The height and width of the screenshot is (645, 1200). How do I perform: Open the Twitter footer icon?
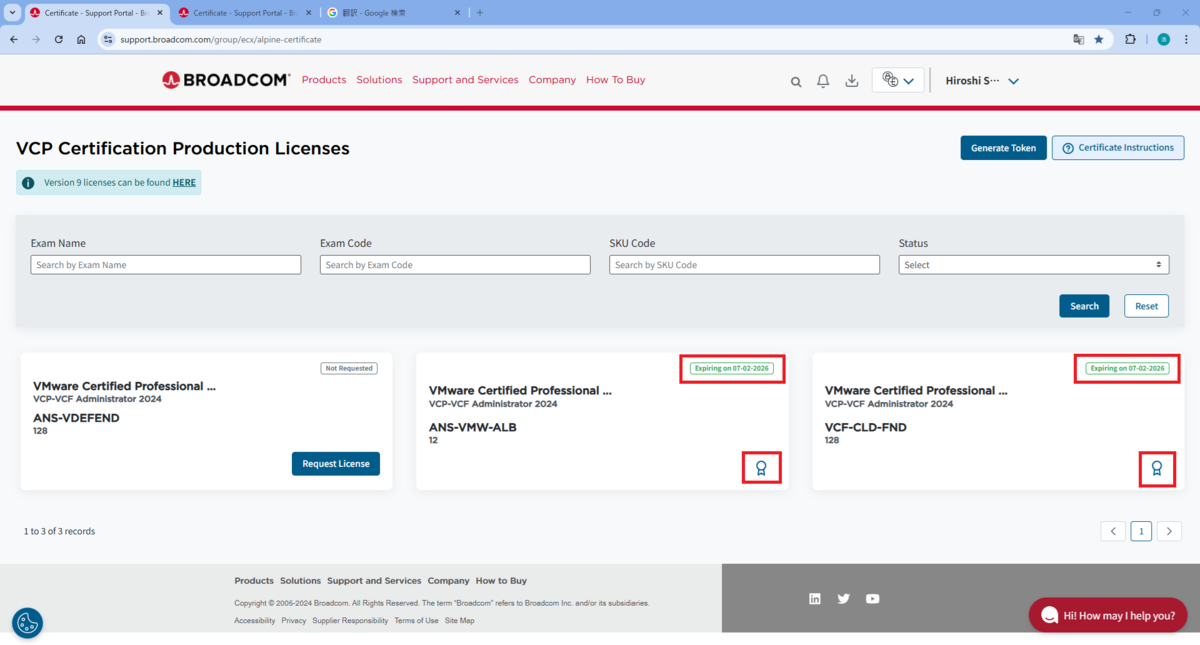pos(844,598)
